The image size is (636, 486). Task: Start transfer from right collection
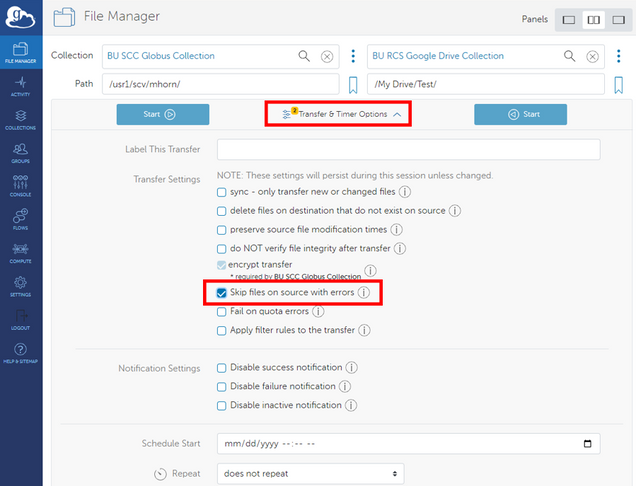click(520, 114)
